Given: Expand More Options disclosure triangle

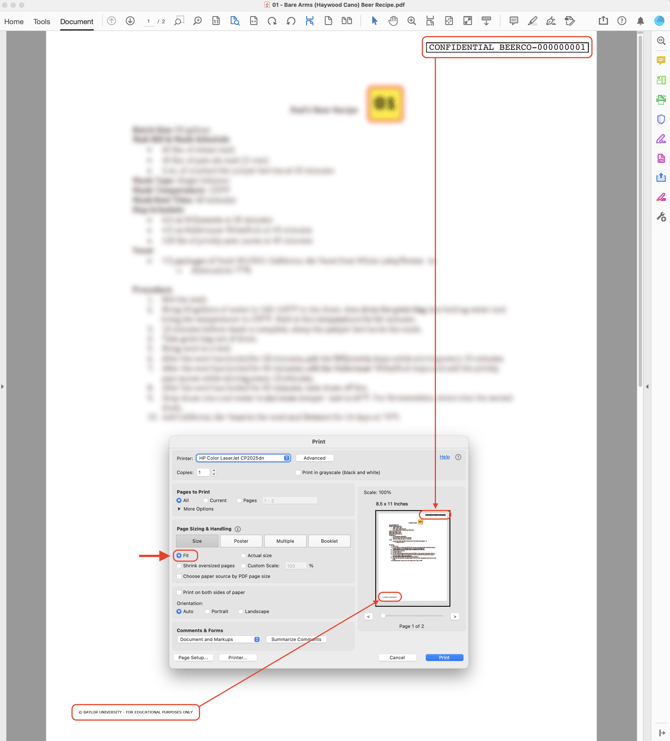Looking at the screenshot, I should coord(180,509).
